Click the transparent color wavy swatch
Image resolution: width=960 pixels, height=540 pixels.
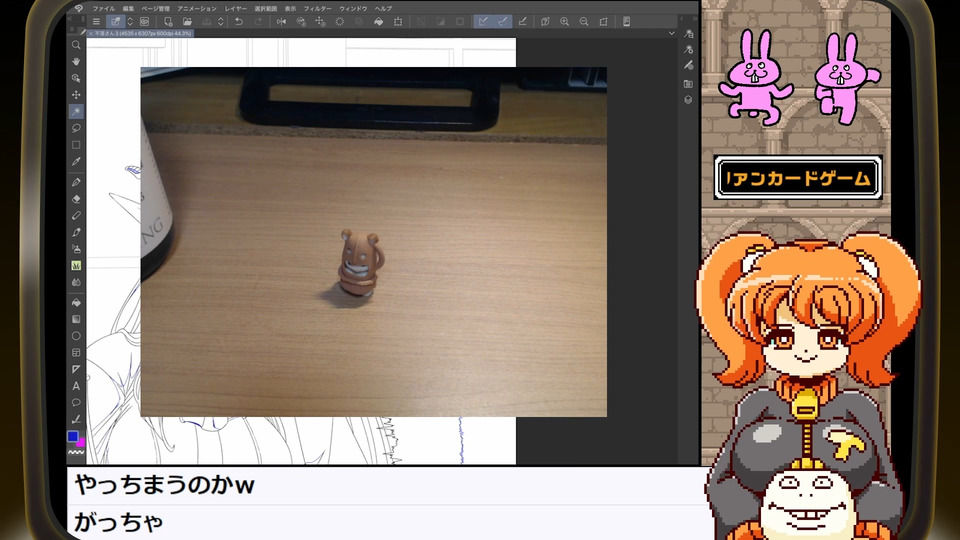pos(76,452)
